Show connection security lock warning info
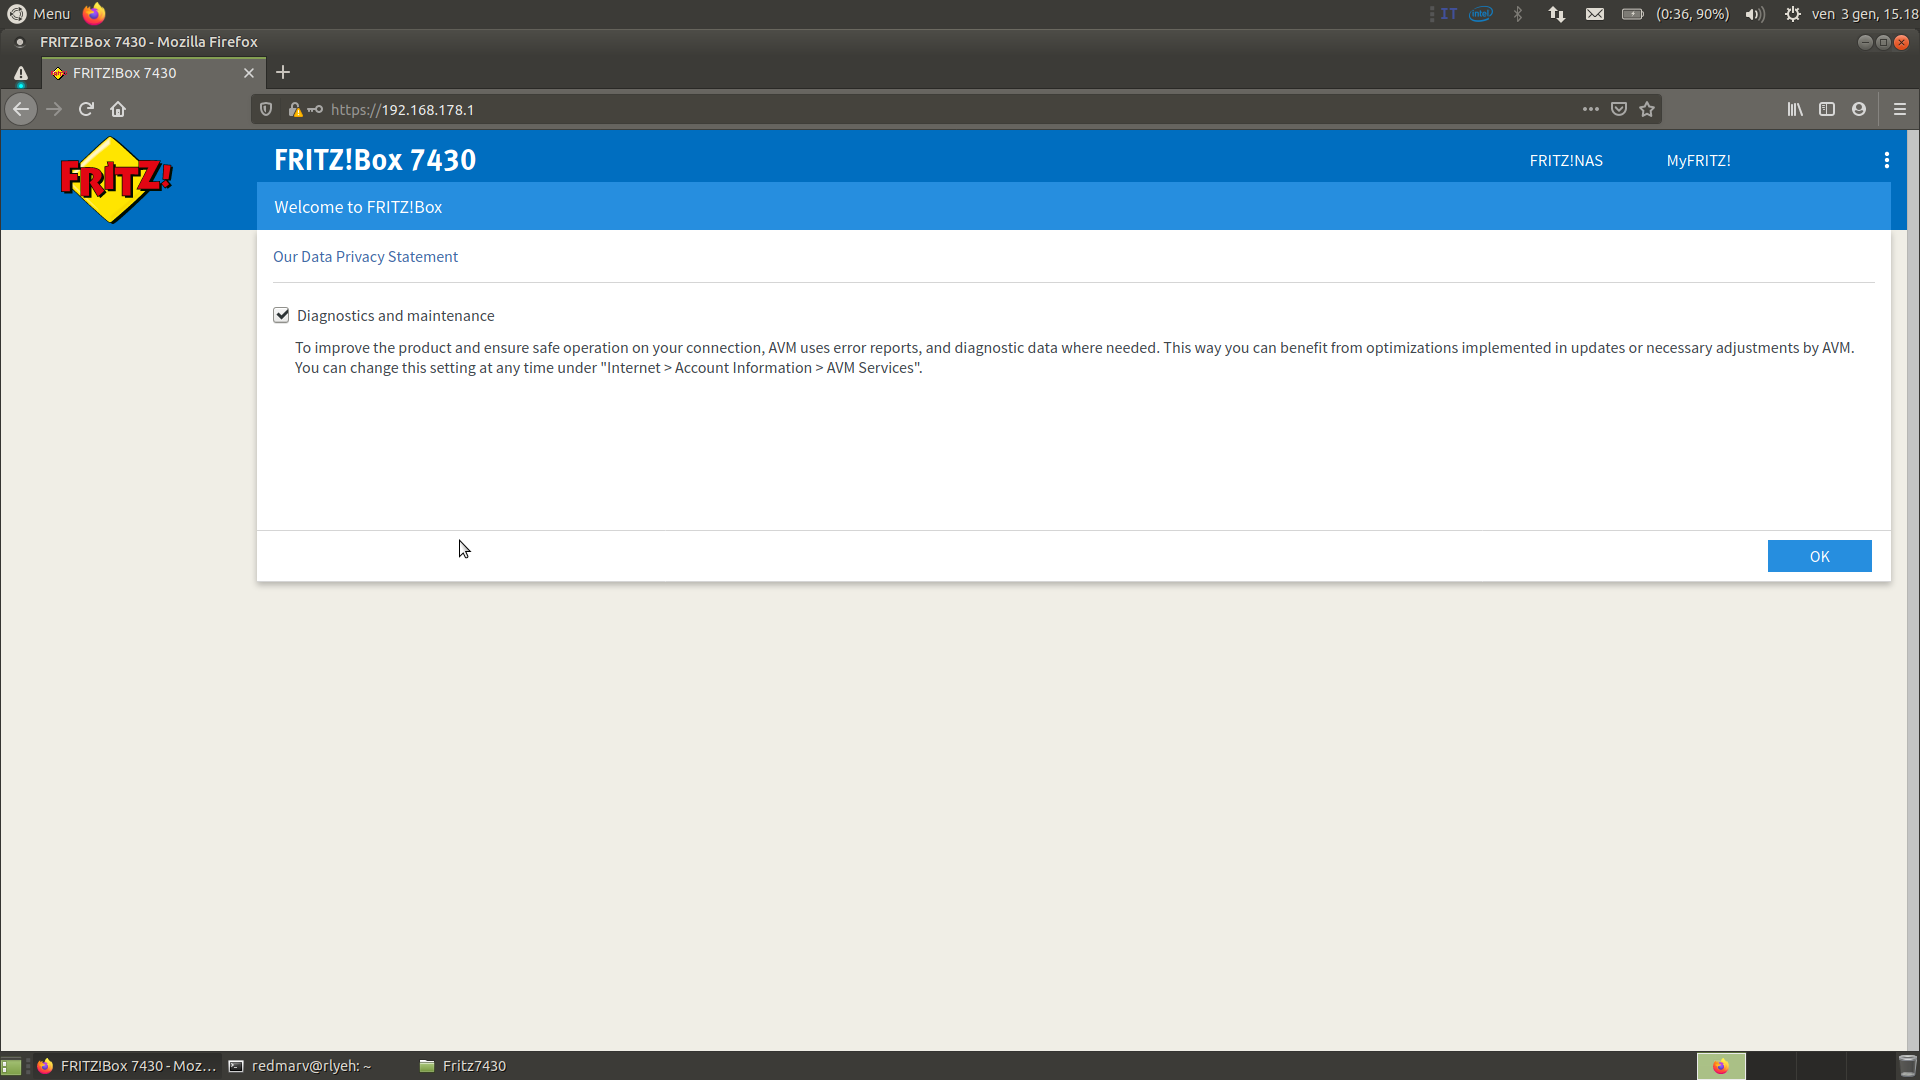Image resolution: width=1920 pixels, height=1080 pixels. point(295,109)
